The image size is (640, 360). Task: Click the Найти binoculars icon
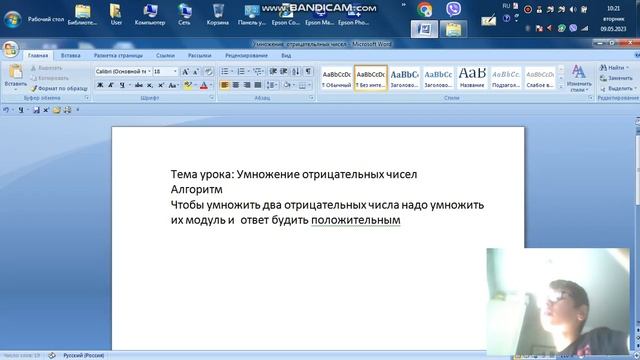pyautogui.click(x=603, y=68)
